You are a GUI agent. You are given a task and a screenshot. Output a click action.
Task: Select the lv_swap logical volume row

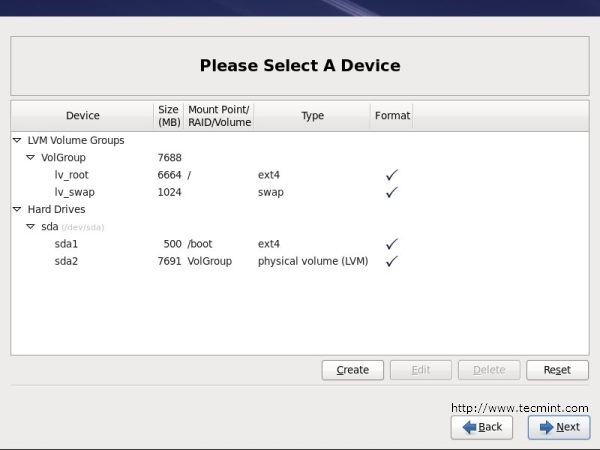300,192
